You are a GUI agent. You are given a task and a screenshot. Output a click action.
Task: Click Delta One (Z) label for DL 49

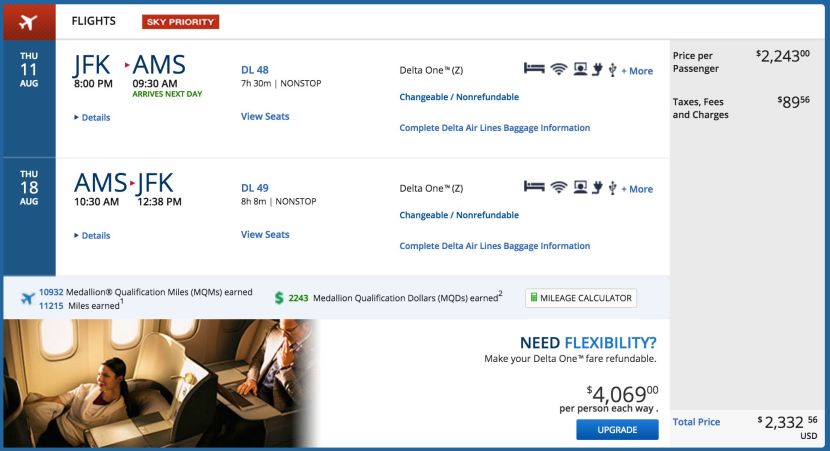point(431,188)
